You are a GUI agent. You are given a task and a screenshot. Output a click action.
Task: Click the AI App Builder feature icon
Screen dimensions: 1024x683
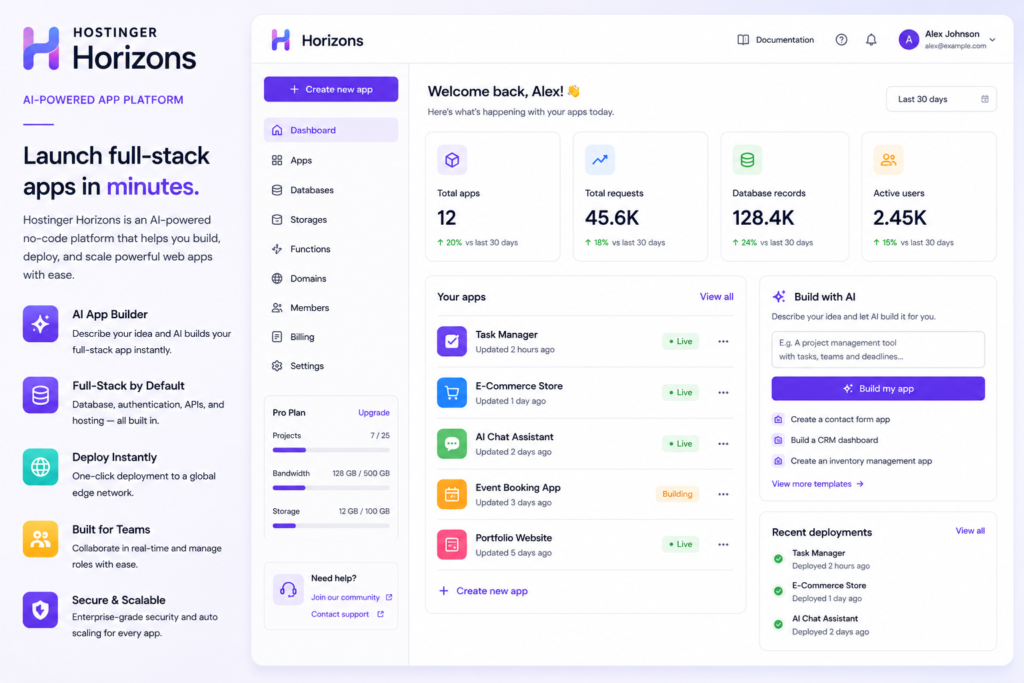[x=40, y=324]
